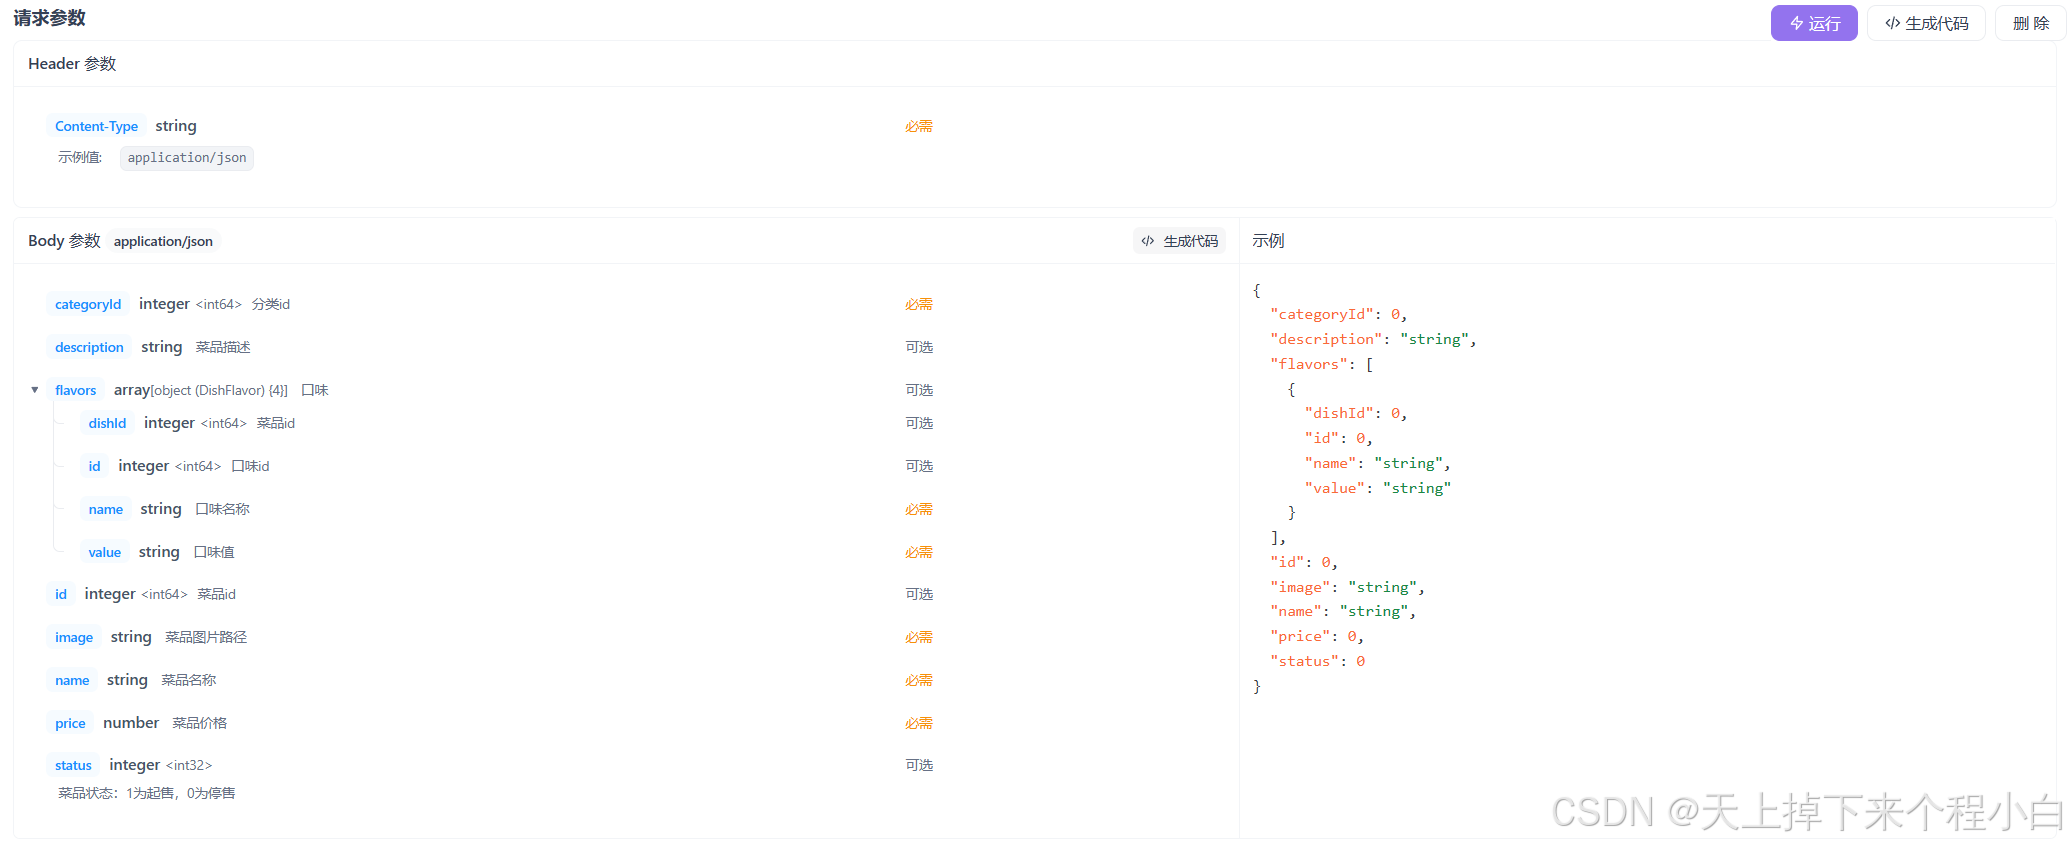Click the Header 参数 section title
Viewport: 2072px width, 846px height.
(x=72, y=64)
